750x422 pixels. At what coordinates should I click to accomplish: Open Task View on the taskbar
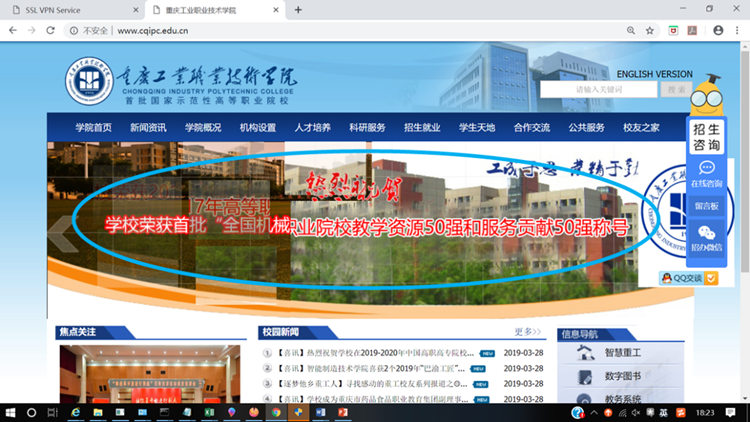click(x=53, y=412)
